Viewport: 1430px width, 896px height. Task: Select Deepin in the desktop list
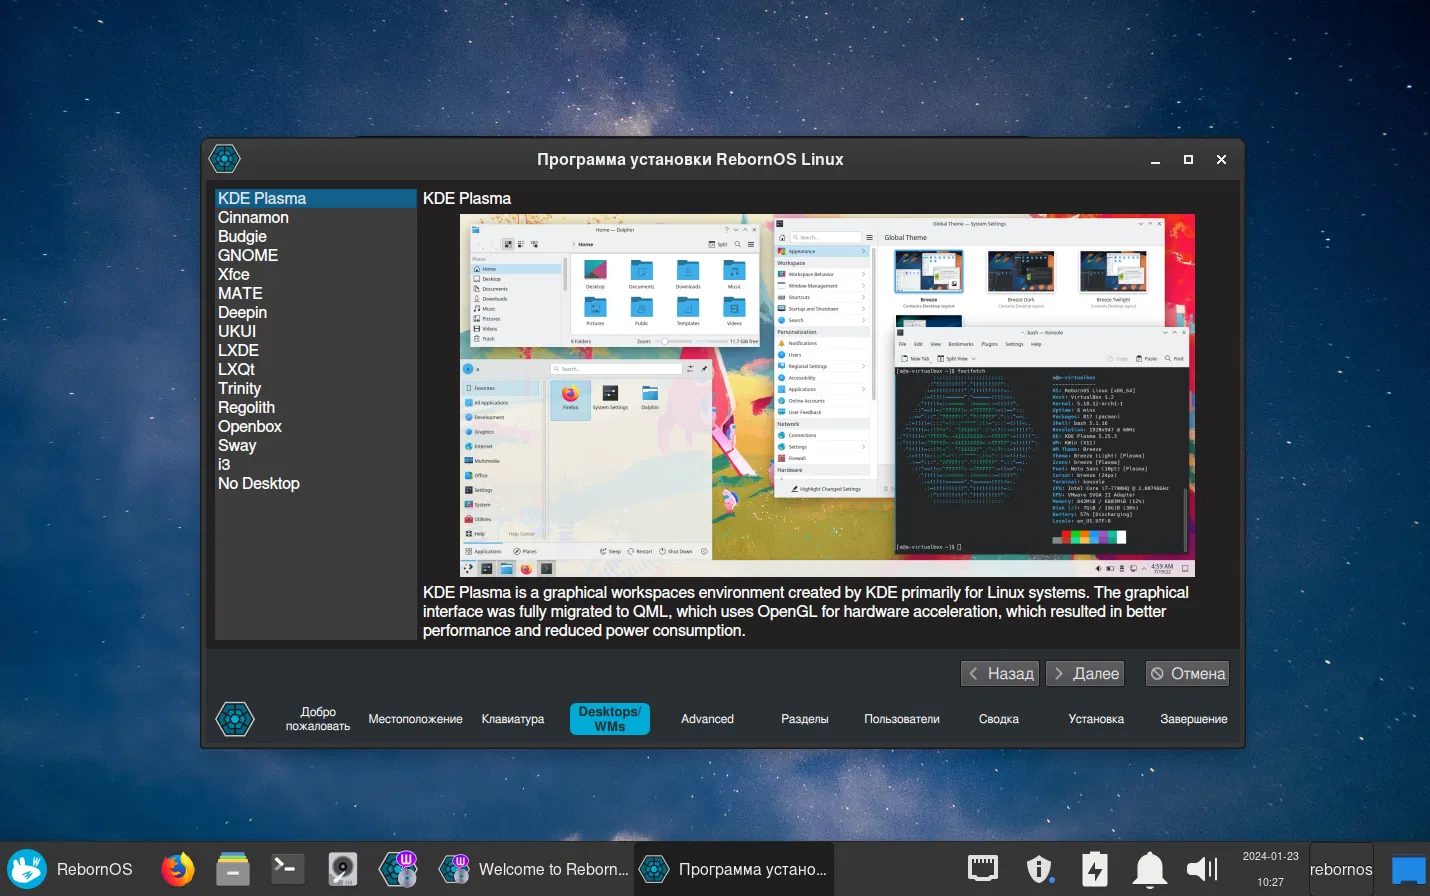tap(316, 312)
